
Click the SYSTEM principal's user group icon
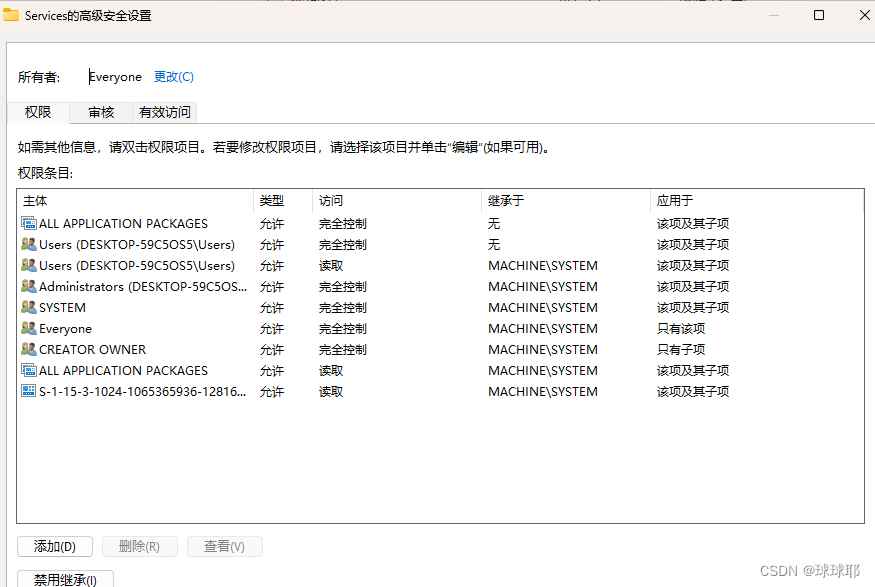pyautogui.click(x=29, y=307)
